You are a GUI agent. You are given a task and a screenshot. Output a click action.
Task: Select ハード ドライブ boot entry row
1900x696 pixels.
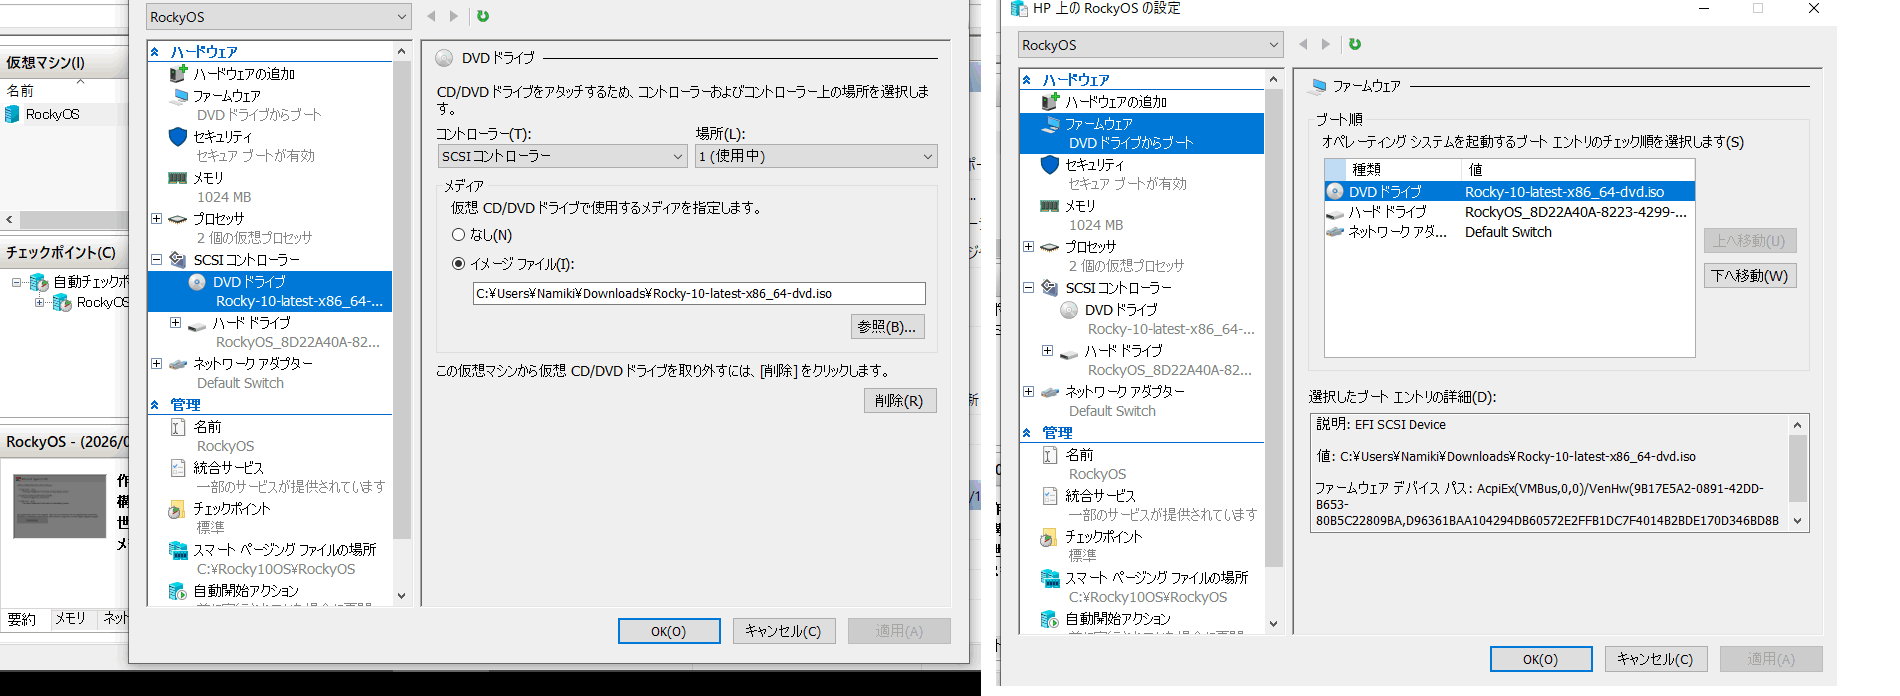1510,212
